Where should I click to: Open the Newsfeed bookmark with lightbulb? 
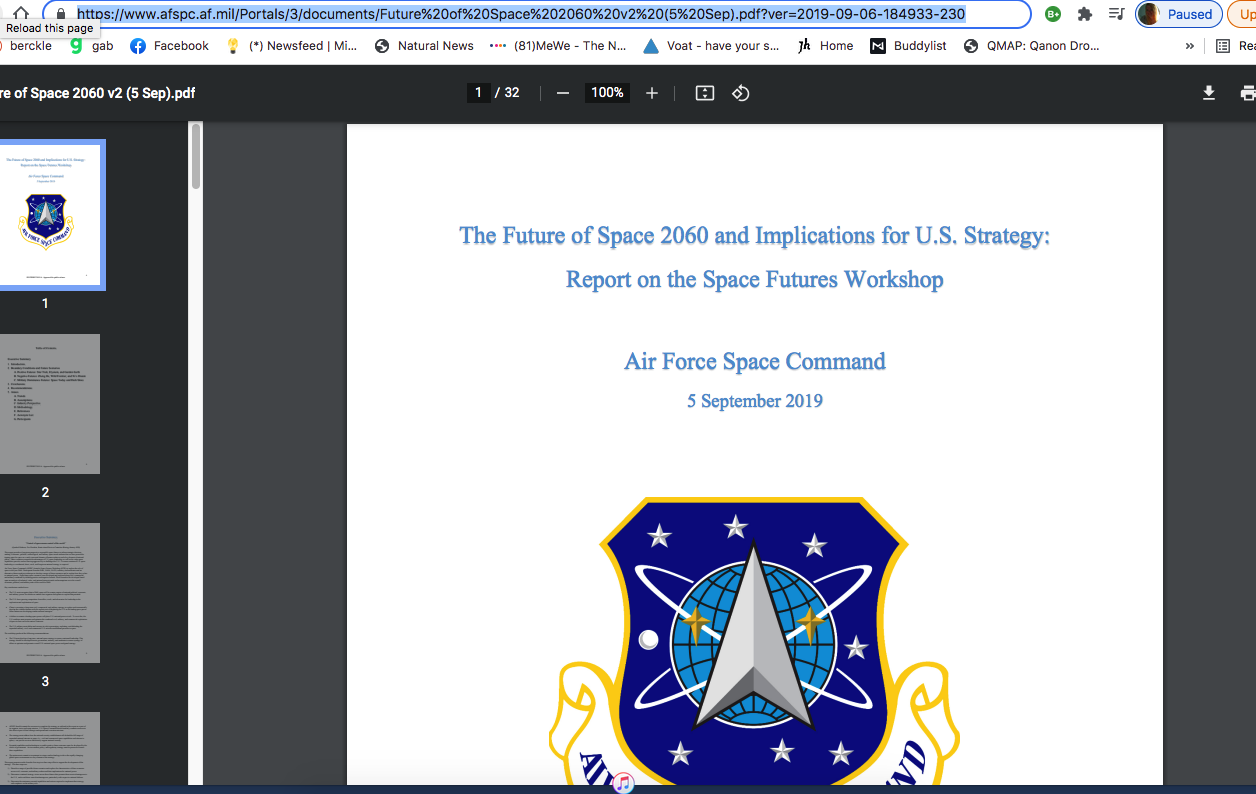(x=291, y=46)
